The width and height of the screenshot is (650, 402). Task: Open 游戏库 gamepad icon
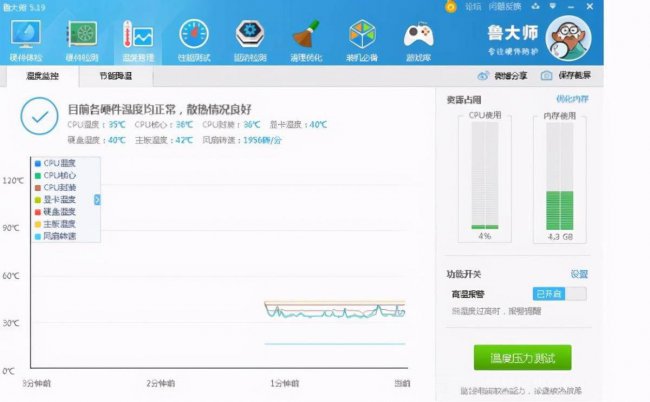[x=418, y=35]
